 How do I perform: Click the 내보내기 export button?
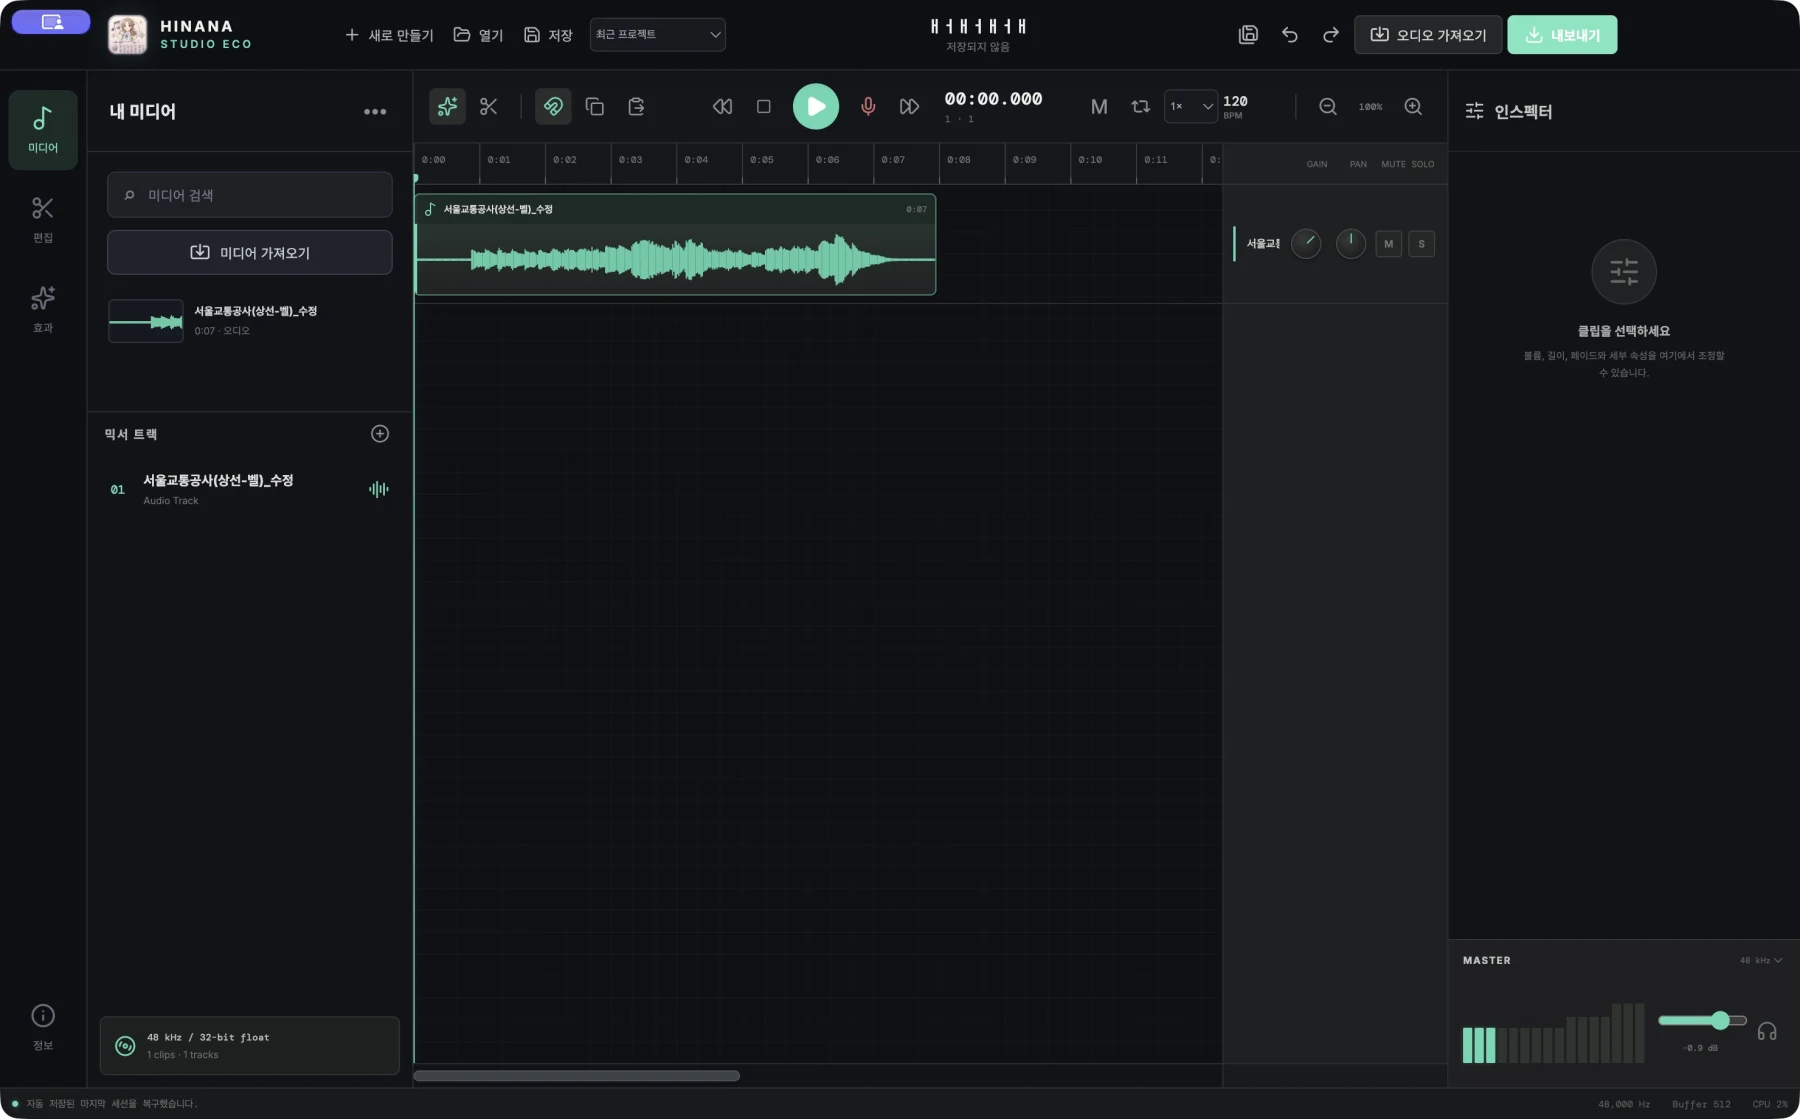coord(1562,35)
